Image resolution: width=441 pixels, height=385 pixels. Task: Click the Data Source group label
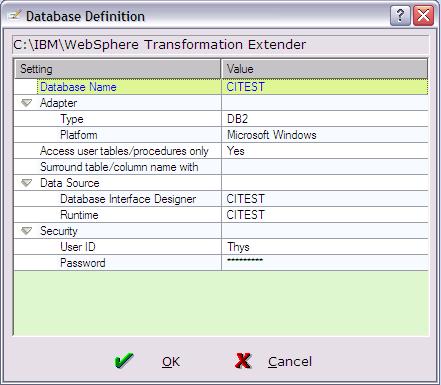click(70, 183)
